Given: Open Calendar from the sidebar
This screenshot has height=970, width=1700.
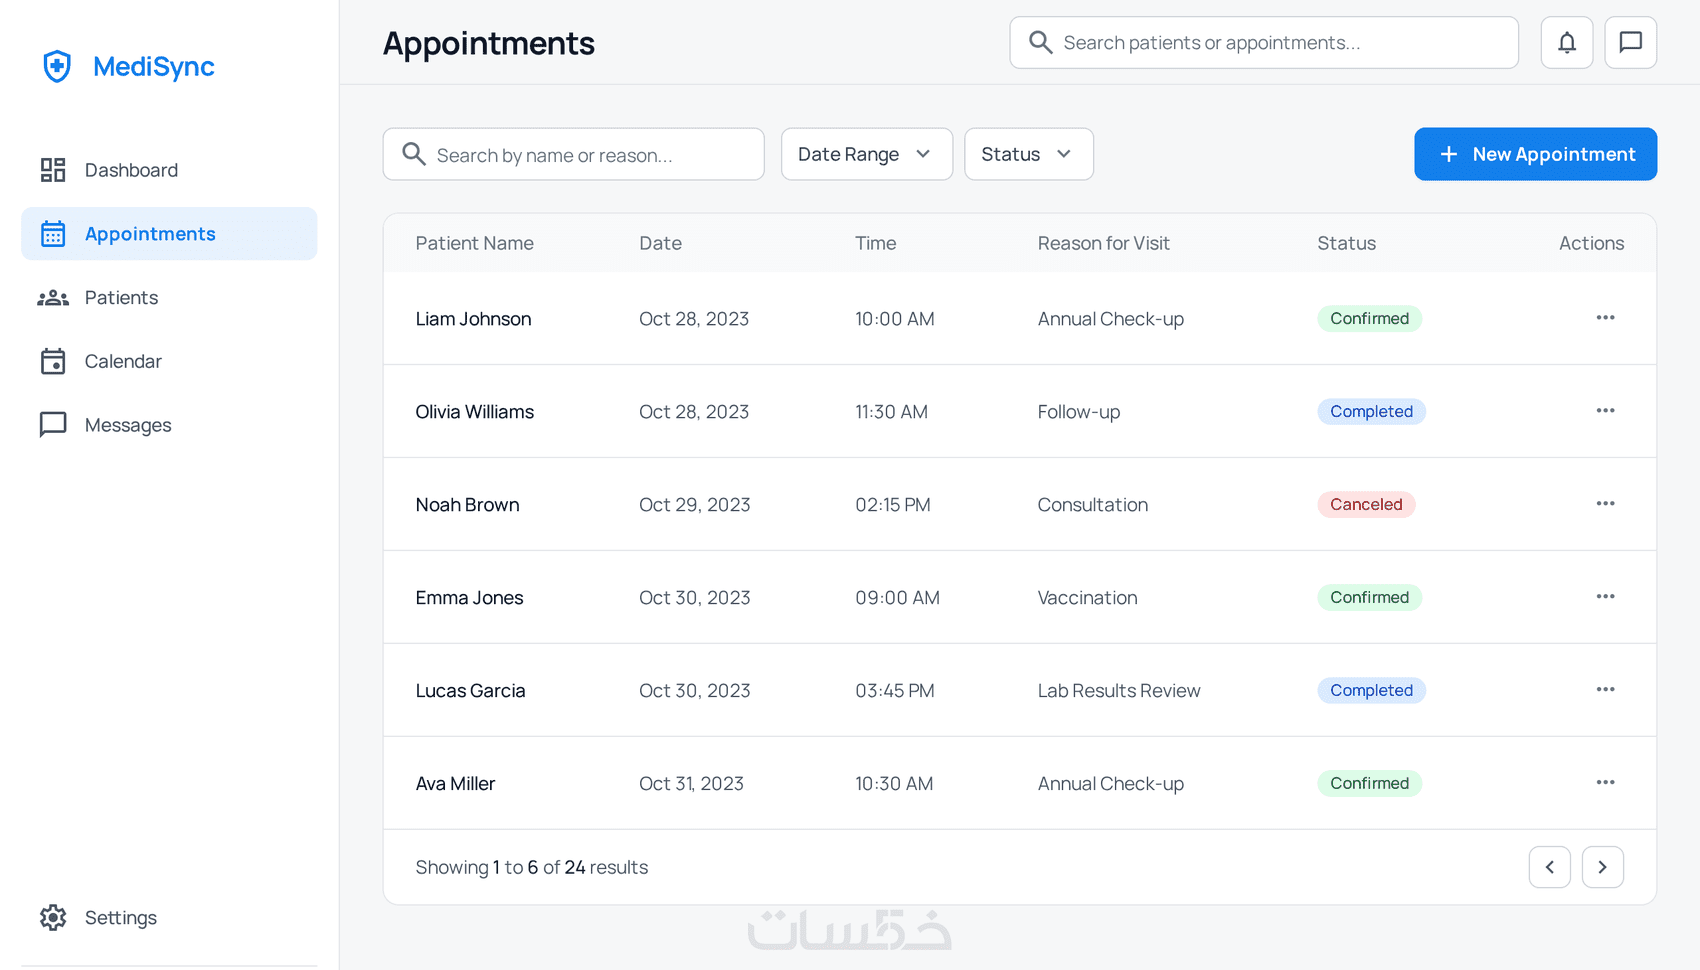Looking at the screenshot, I should click(123, 362).
